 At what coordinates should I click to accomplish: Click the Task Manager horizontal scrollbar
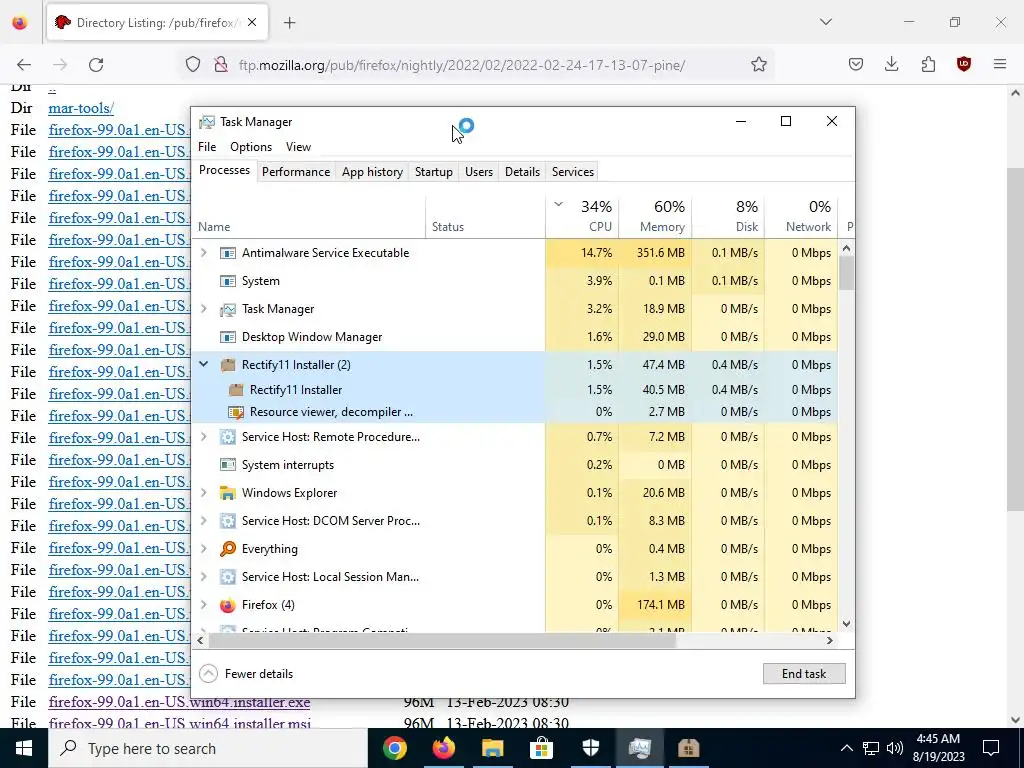[x=442, y=641]
